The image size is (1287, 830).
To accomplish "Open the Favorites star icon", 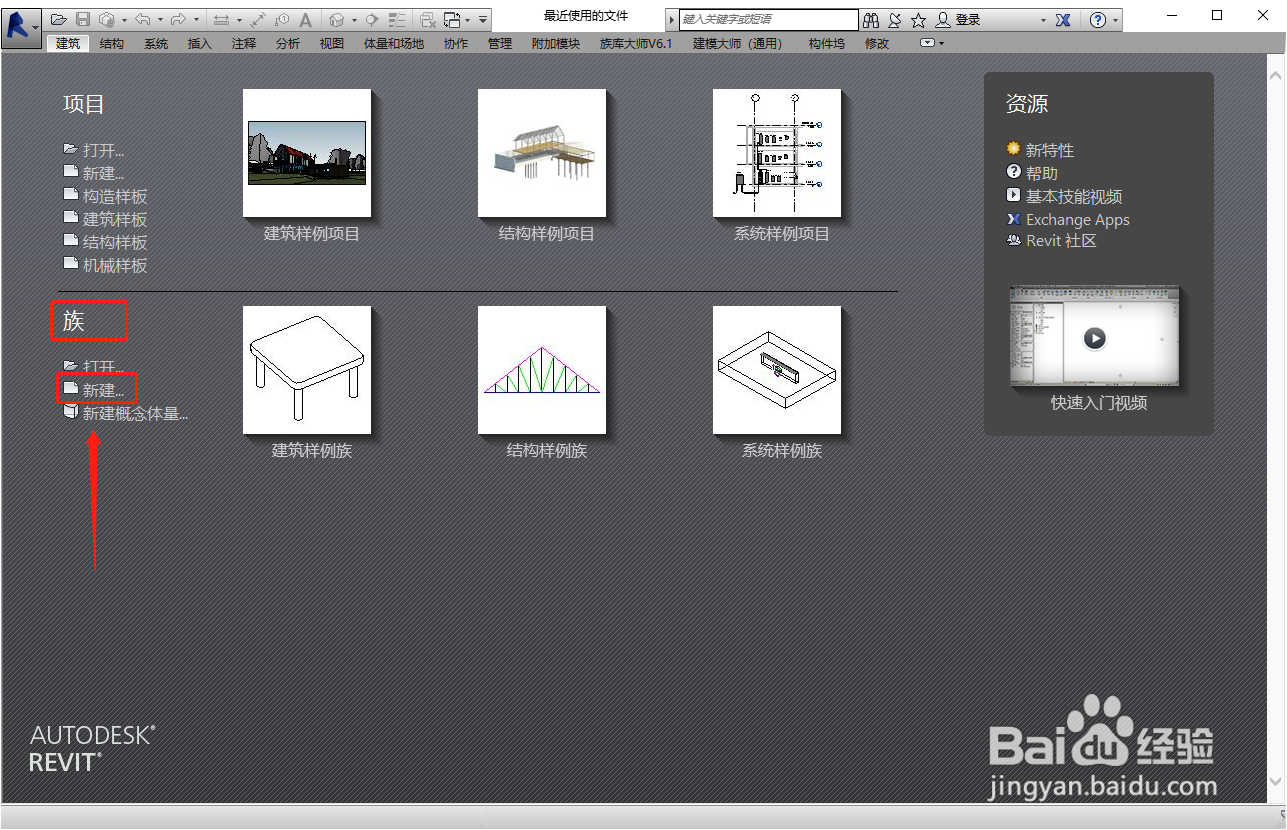I will coord(918,20).
